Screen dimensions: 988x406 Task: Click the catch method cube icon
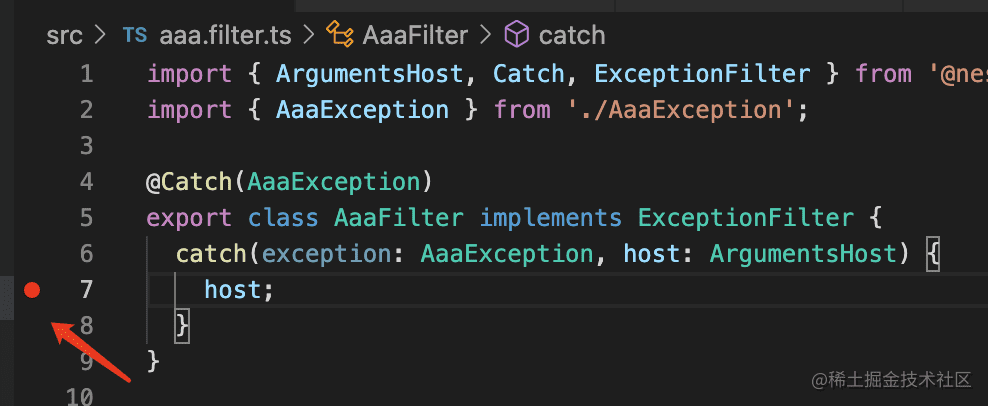point(517,34)
